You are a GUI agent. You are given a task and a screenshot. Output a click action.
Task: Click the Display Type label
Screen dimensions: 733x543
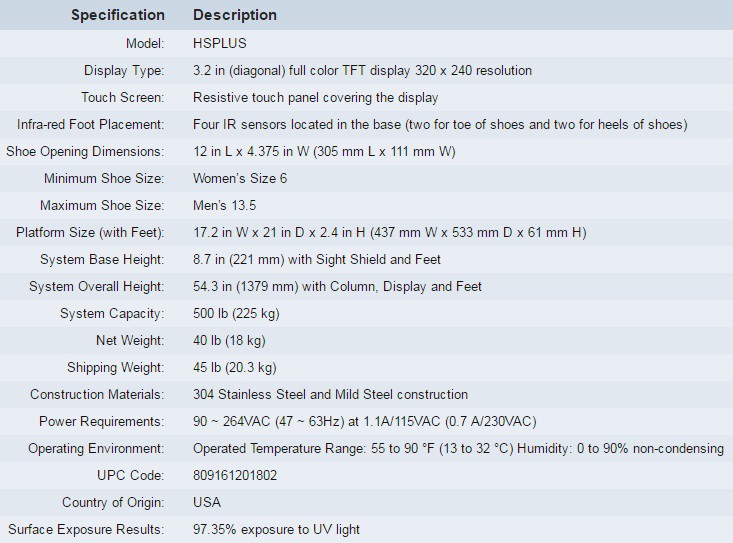pos(124,71)
